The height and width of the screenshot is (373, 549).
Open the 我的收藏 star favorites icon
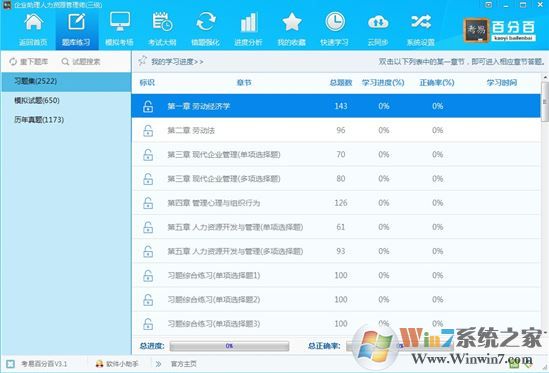click(292, 30)
